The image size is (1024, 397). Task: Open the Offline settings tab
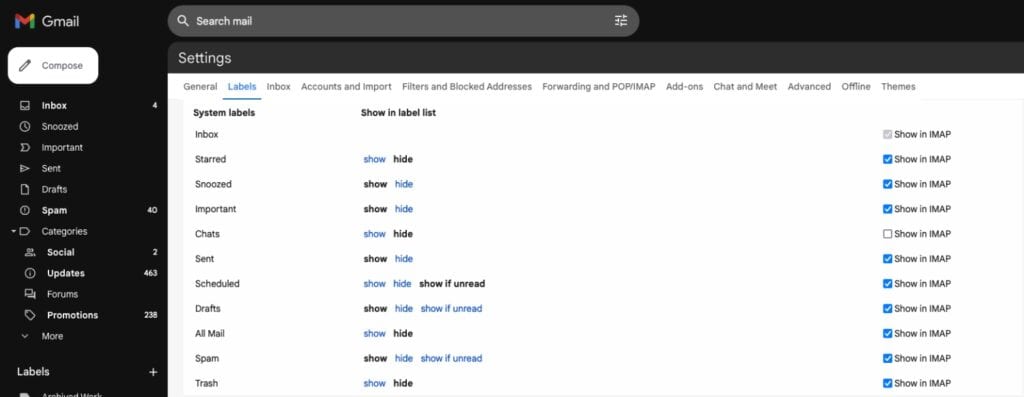(x=856, y=86)
